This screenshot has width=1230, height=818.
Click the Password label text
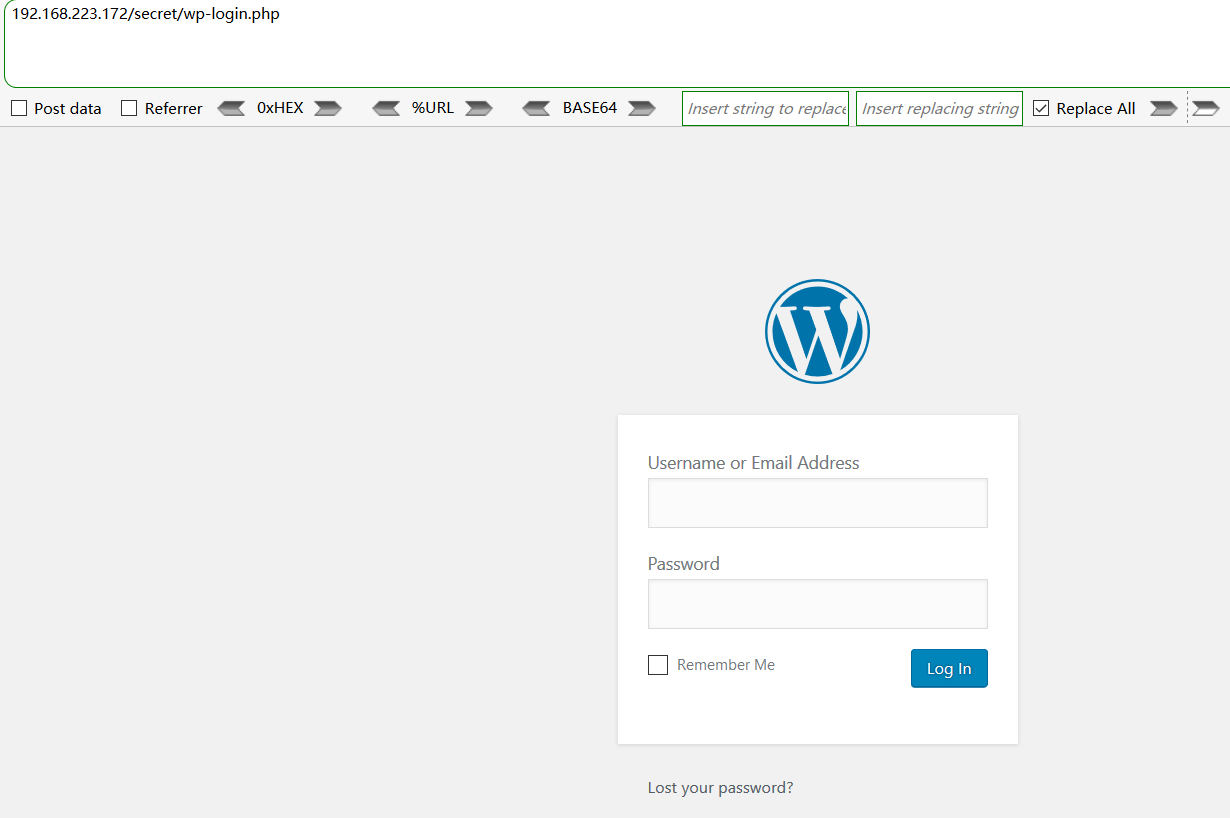click(x=684, y=564)
